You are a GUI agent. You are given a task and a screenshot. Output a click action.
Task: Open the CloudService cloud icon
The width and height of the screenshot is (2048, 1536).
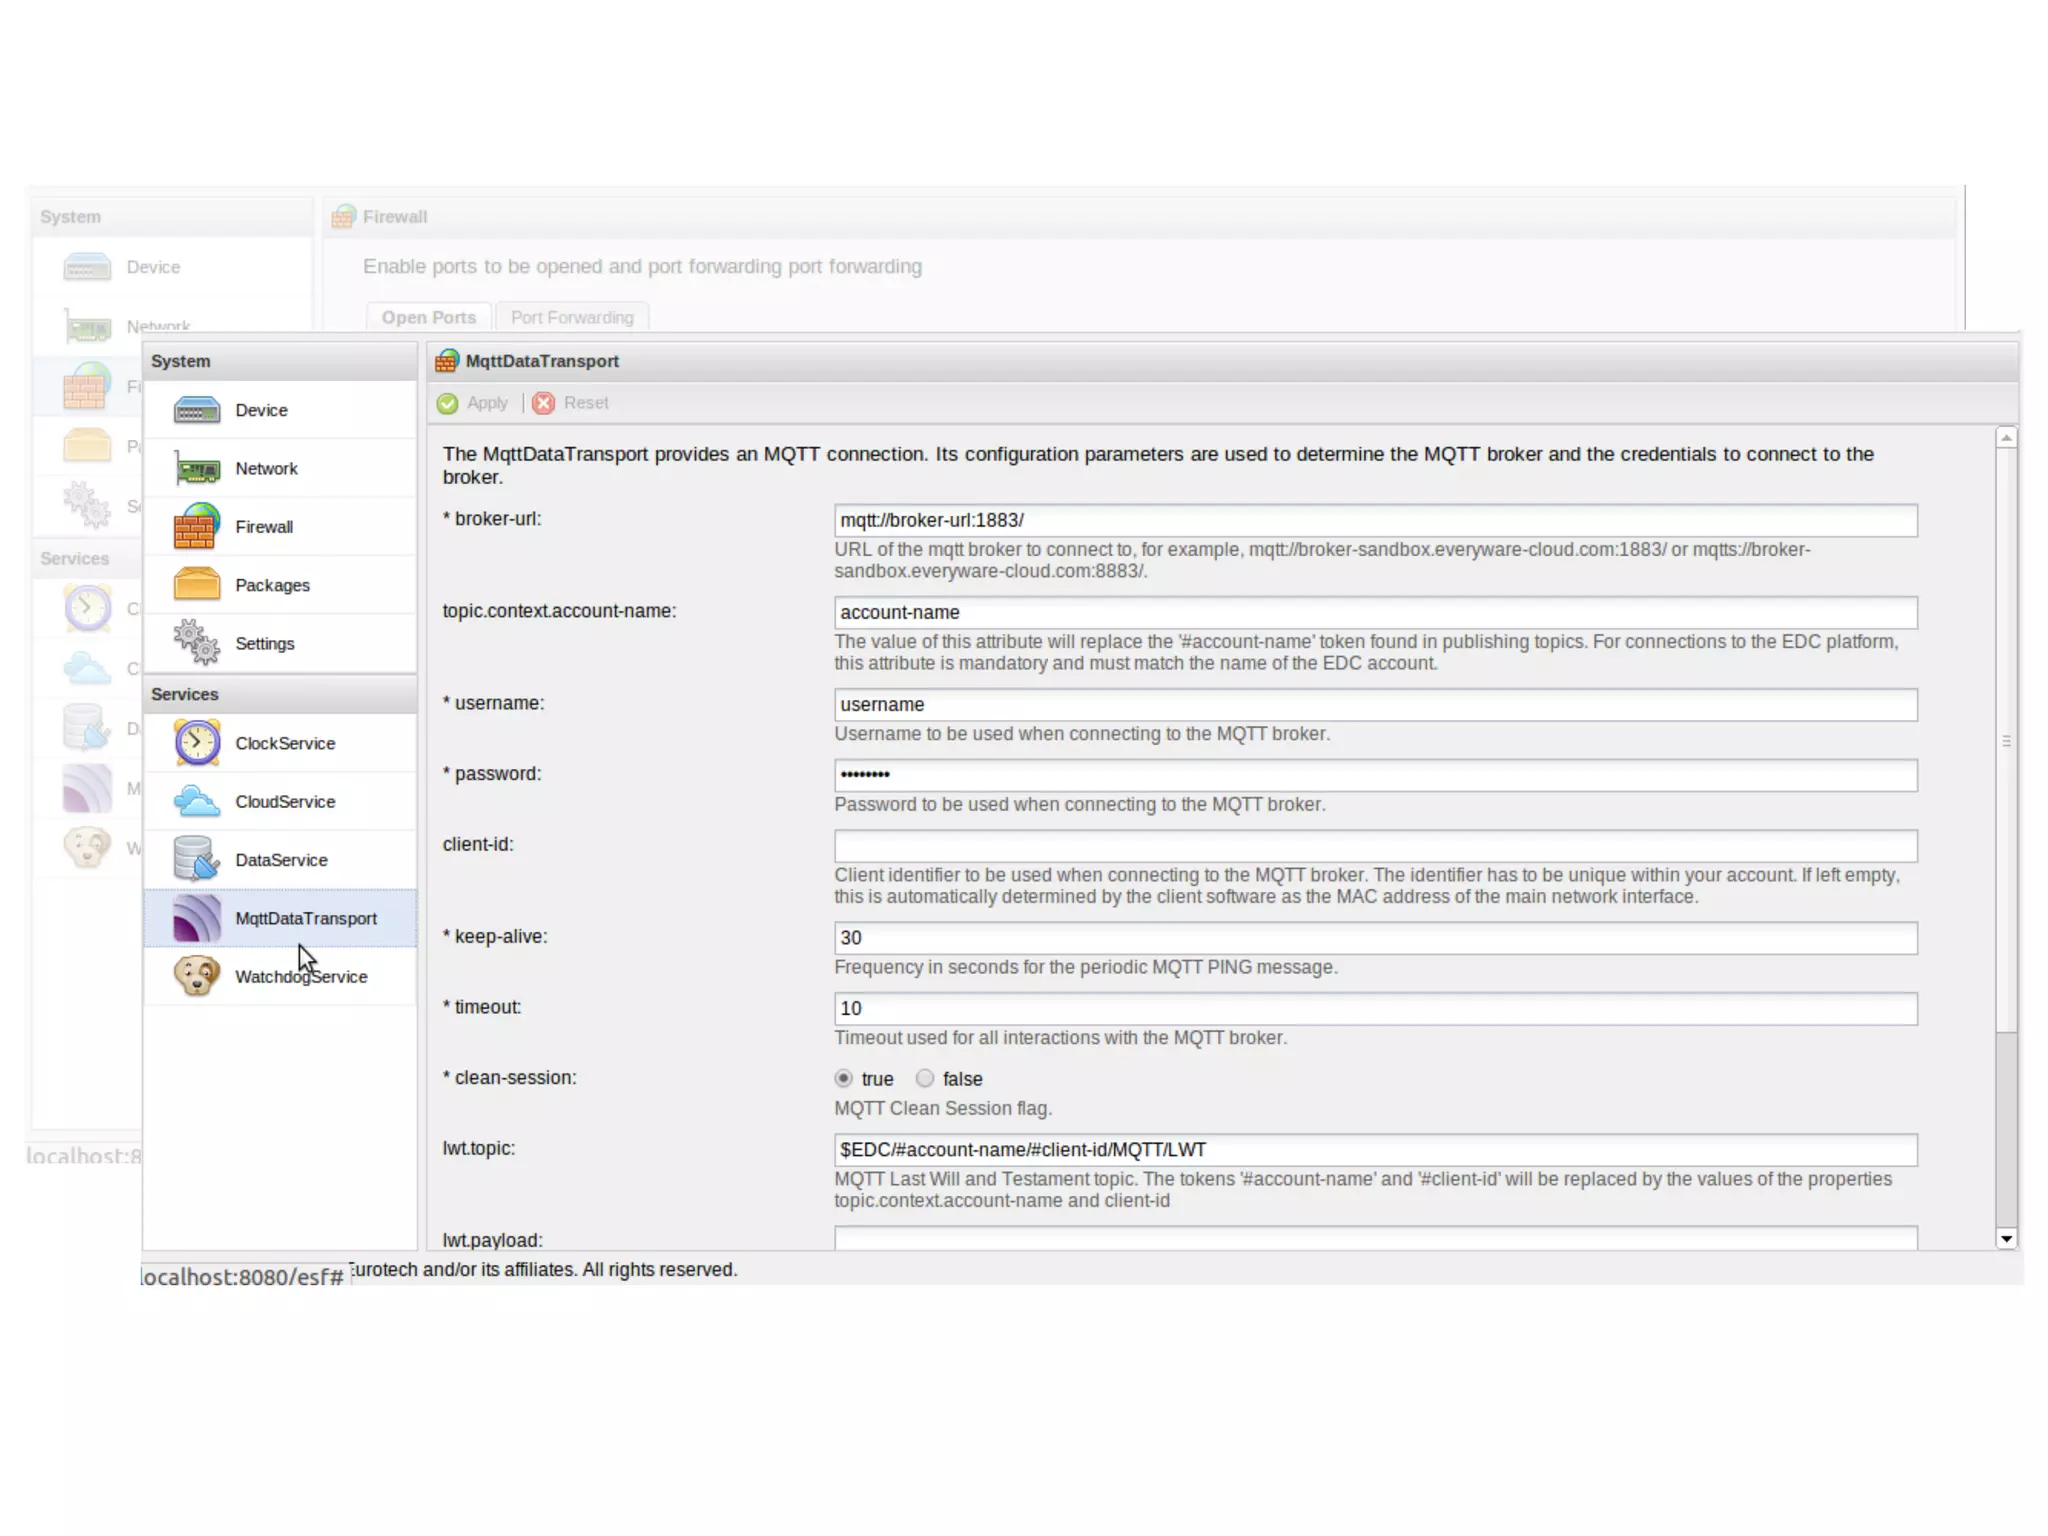click(196, 801)
